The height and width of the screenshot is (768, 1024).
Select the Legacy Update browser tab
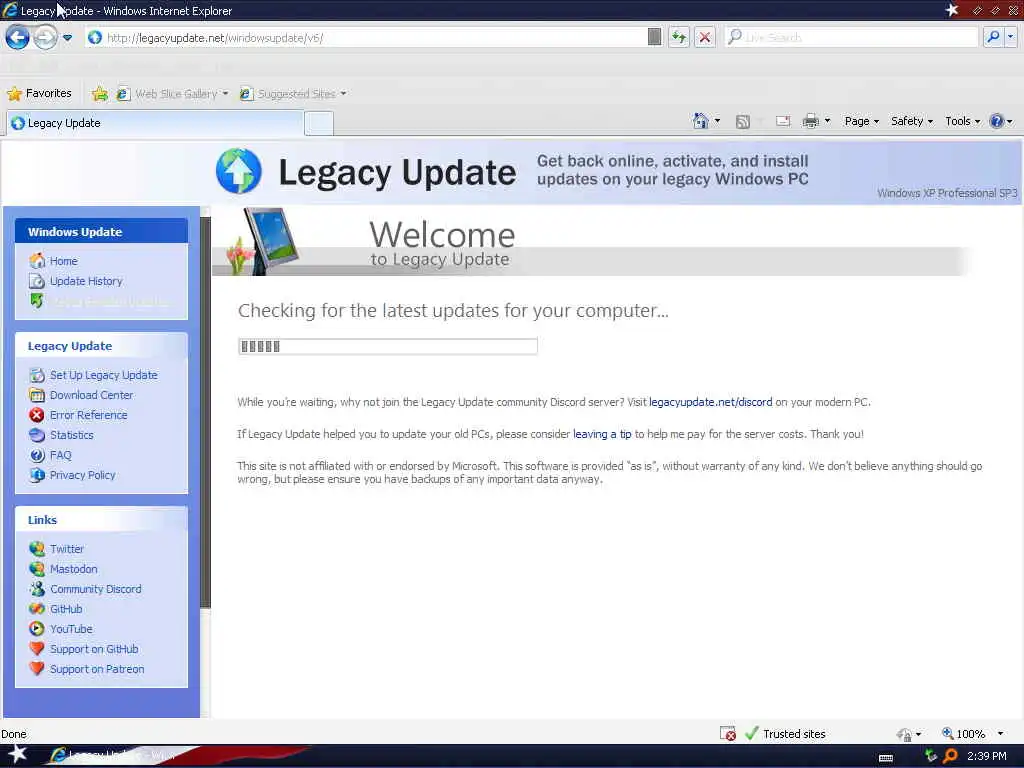coord(155,123)
